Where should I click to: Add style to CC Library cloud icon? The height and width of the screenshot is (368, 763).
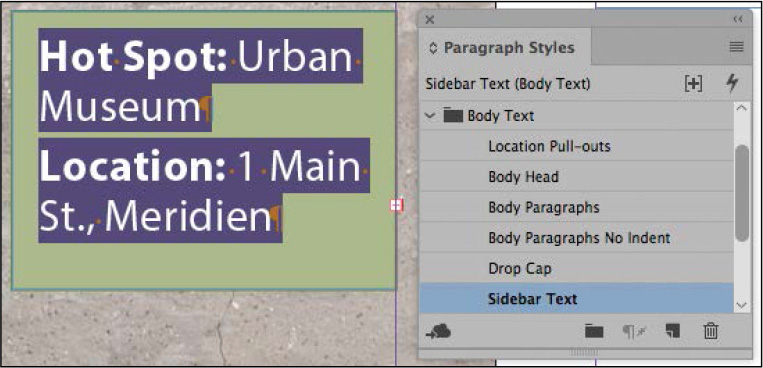pyautogui.click(x=438, y=331)
